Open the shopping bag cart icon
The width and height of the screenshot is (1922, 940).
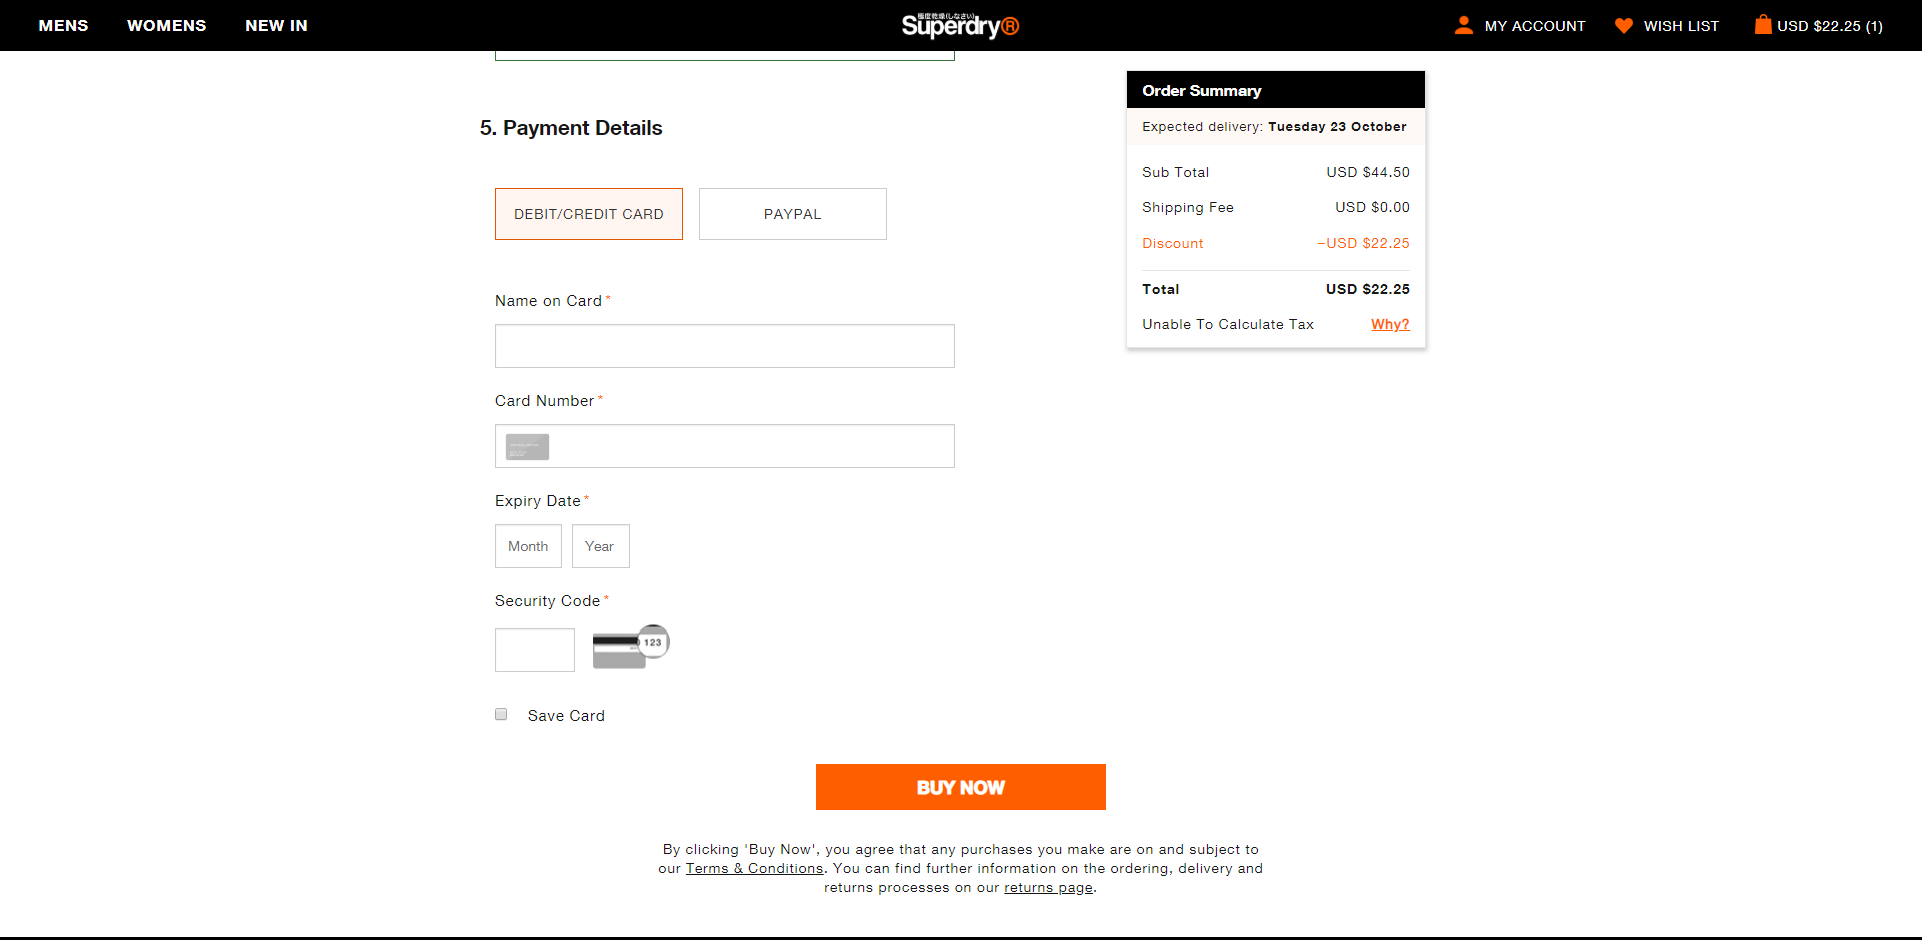pyautogui.click(x=1762, y=24)
